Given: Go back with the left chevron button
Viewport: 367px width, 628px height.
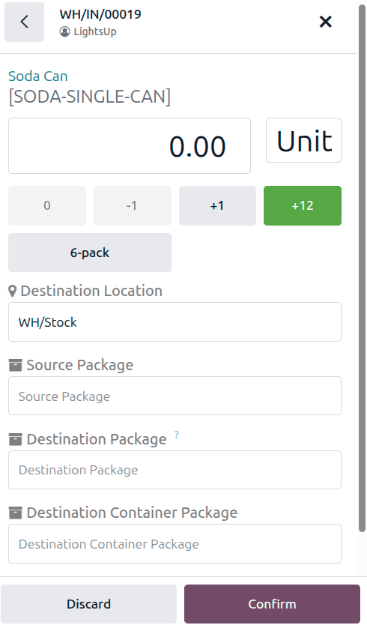Looking at the screenshot, I should 24,22.
